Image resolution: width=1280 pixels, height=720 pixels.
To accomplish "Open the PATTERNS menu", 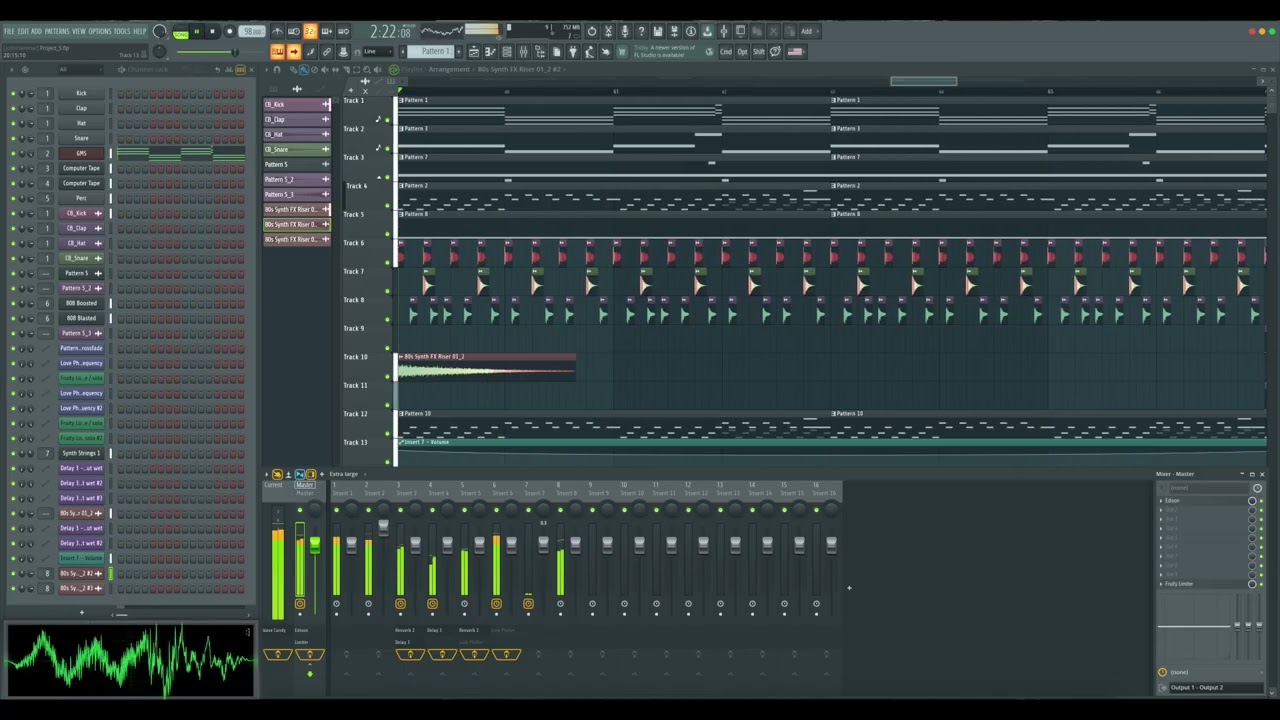I will tap(57, 32).
